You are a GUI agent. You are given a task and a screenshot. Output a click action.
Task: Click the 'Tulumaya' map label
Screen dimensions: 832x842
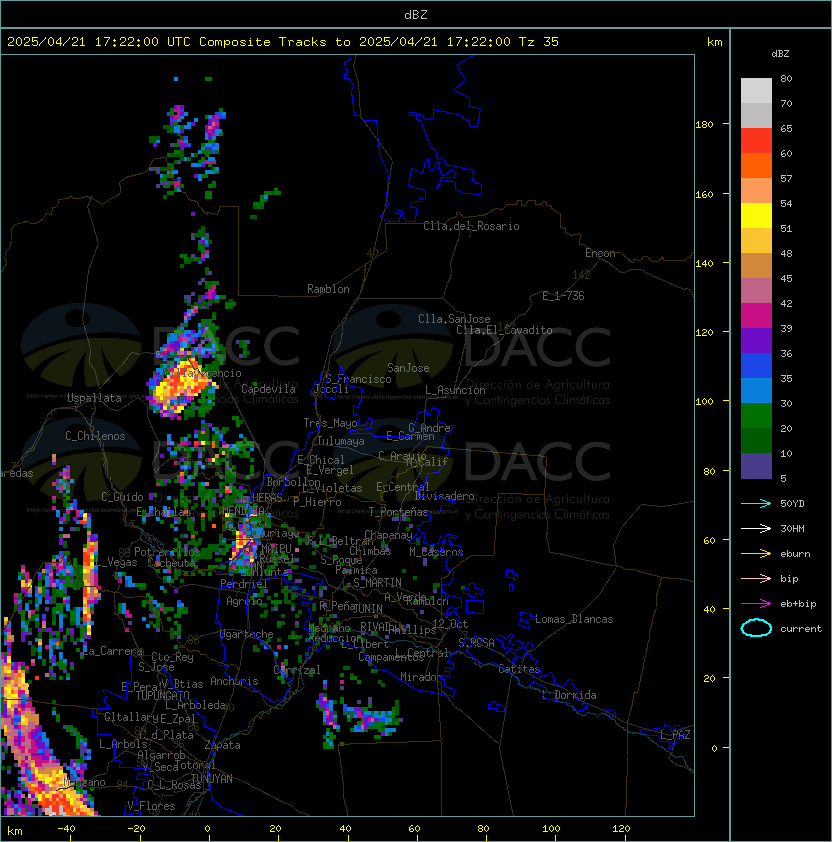[x=341, y=441]
